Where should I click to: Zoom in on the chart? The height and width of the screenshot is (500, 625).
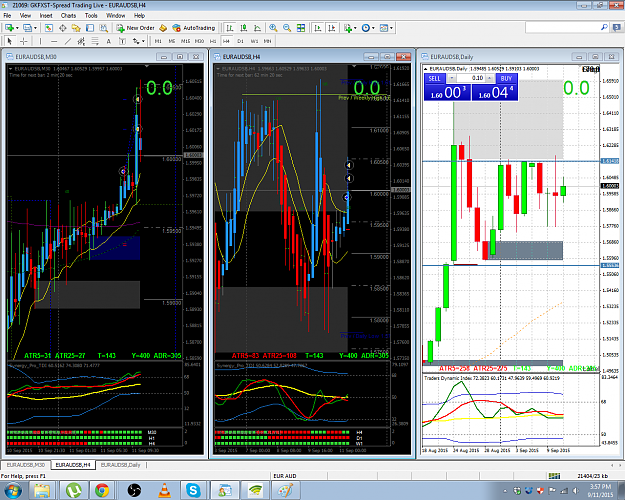(273, 28)
